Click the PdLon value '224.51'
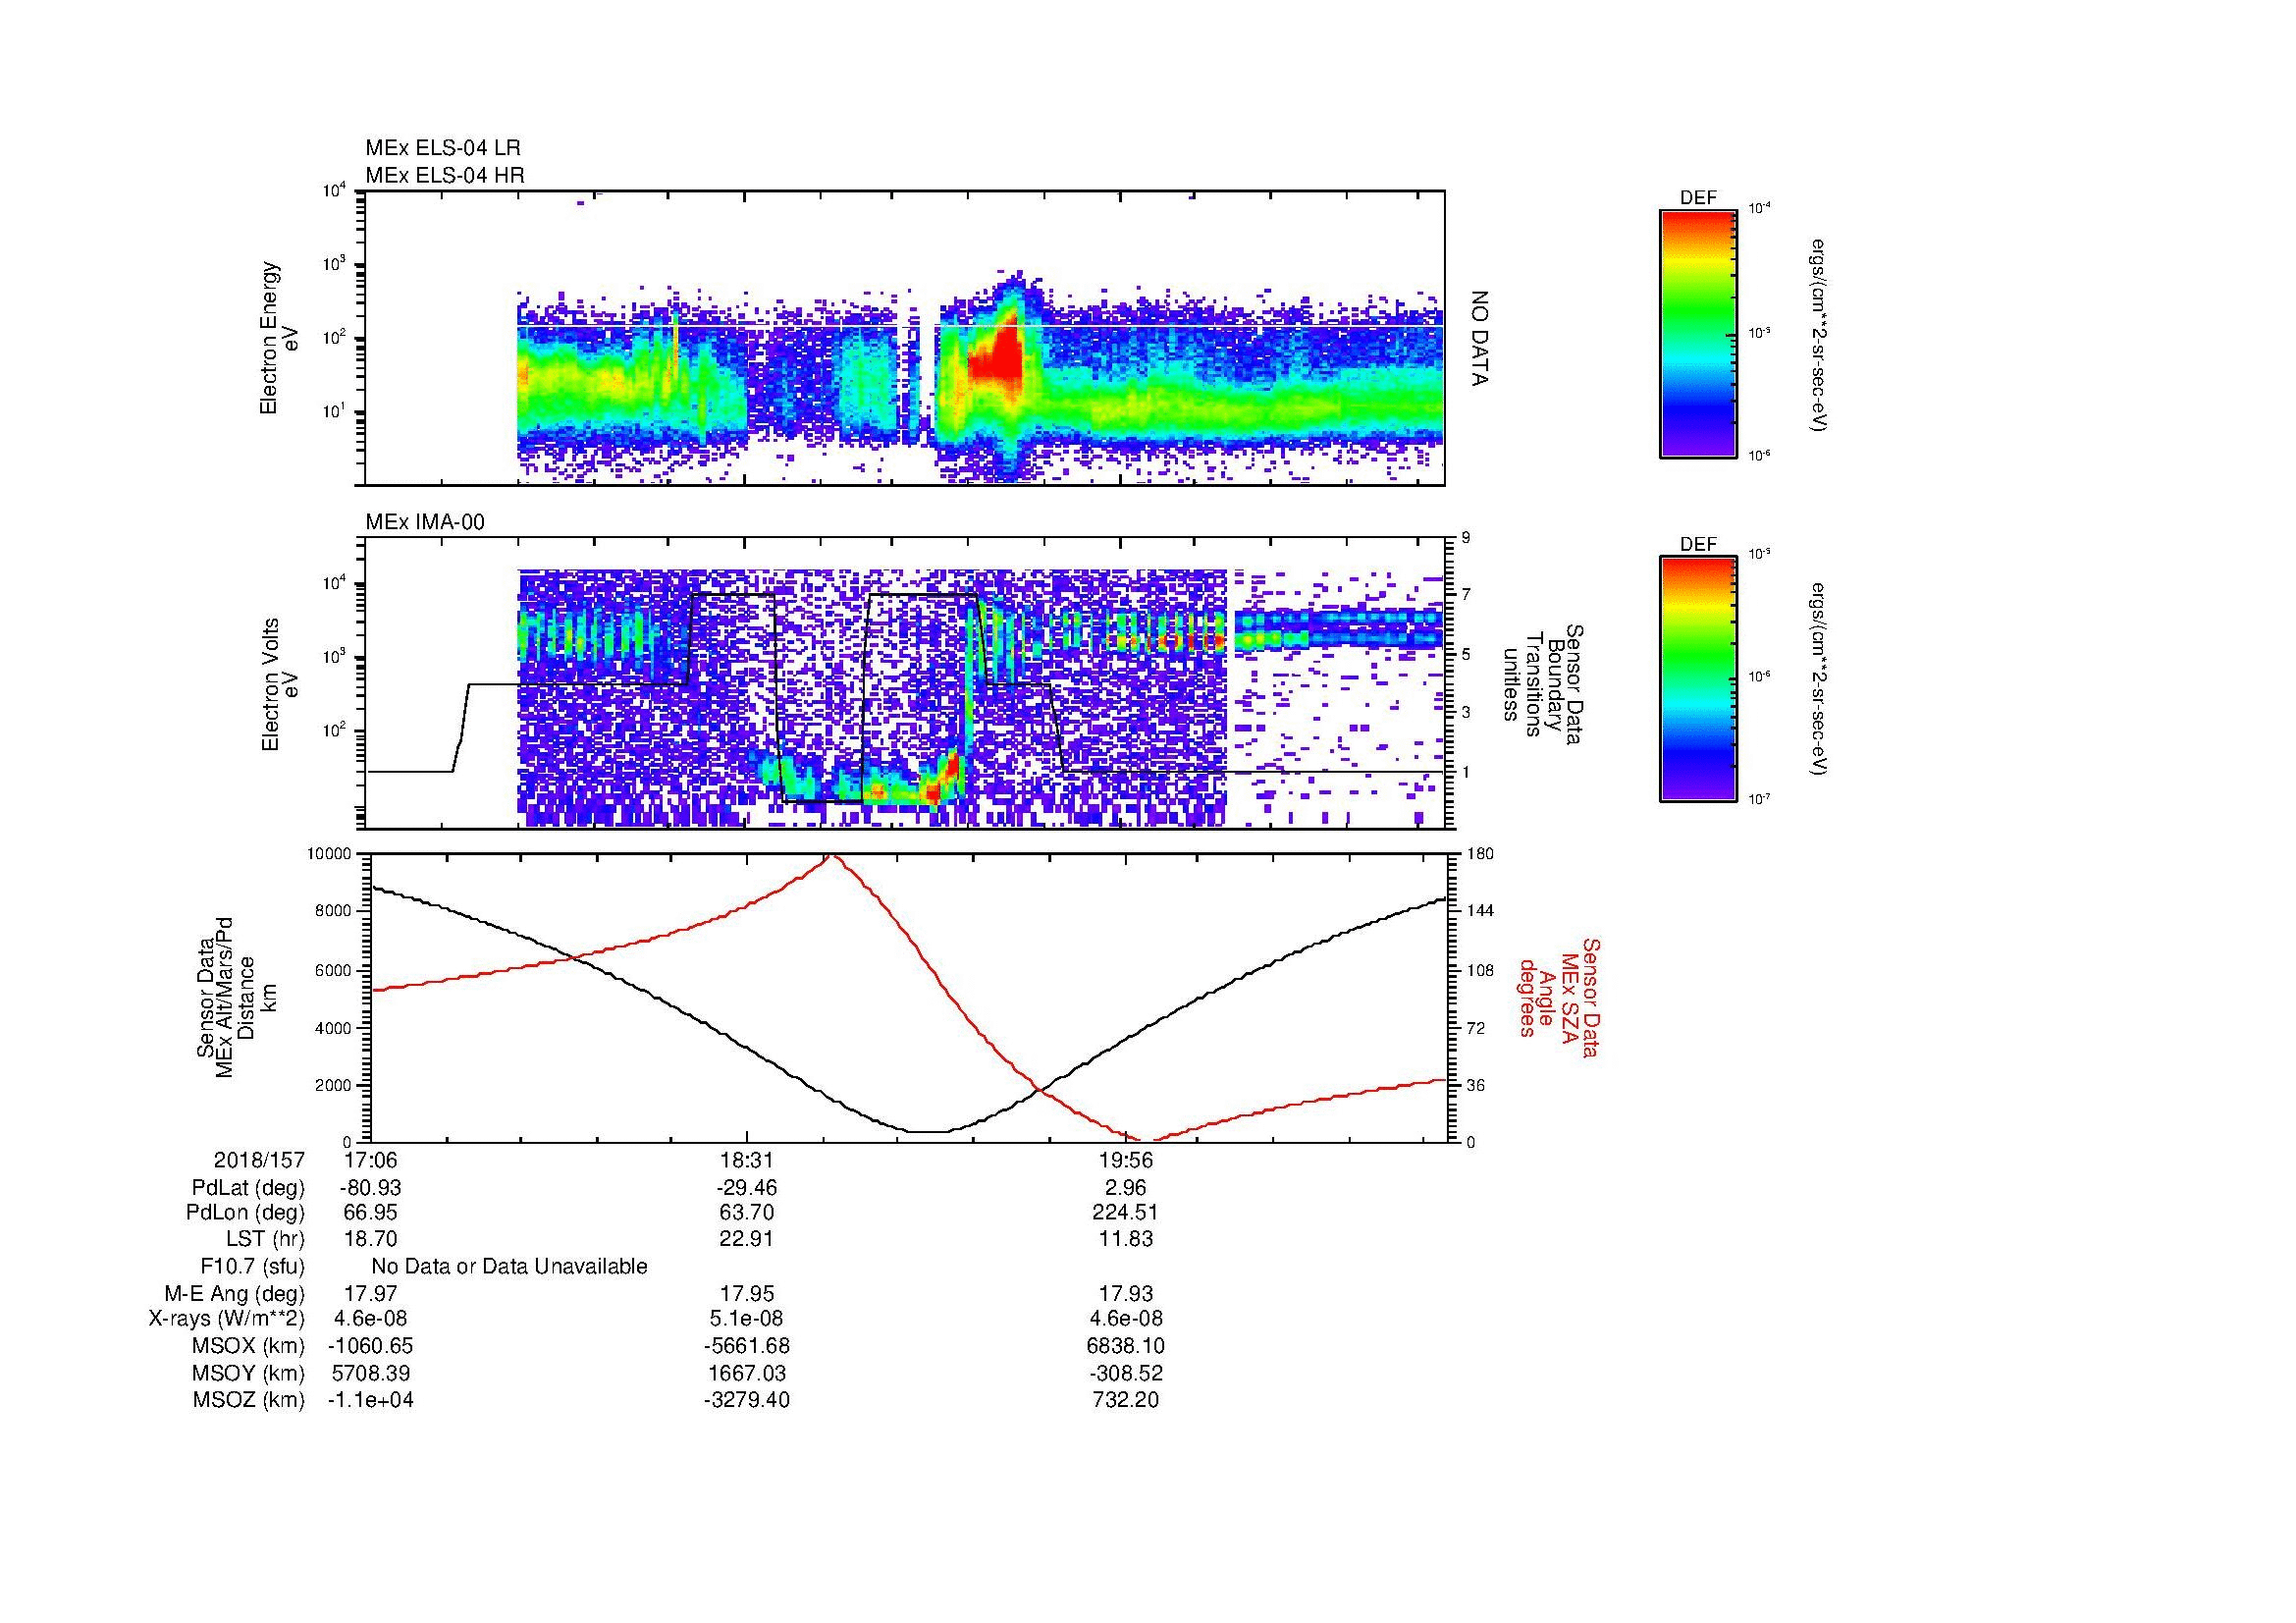The height and width of the screenshot is (1623, 2296). pos(1125,1213)
